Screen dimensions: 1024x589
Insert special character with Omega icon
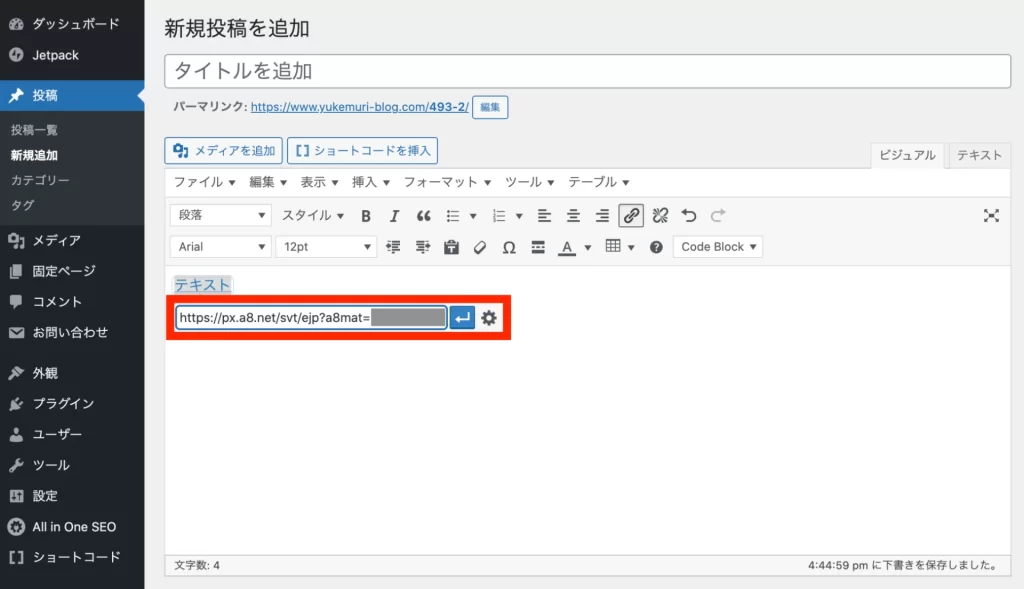[509, 247]
